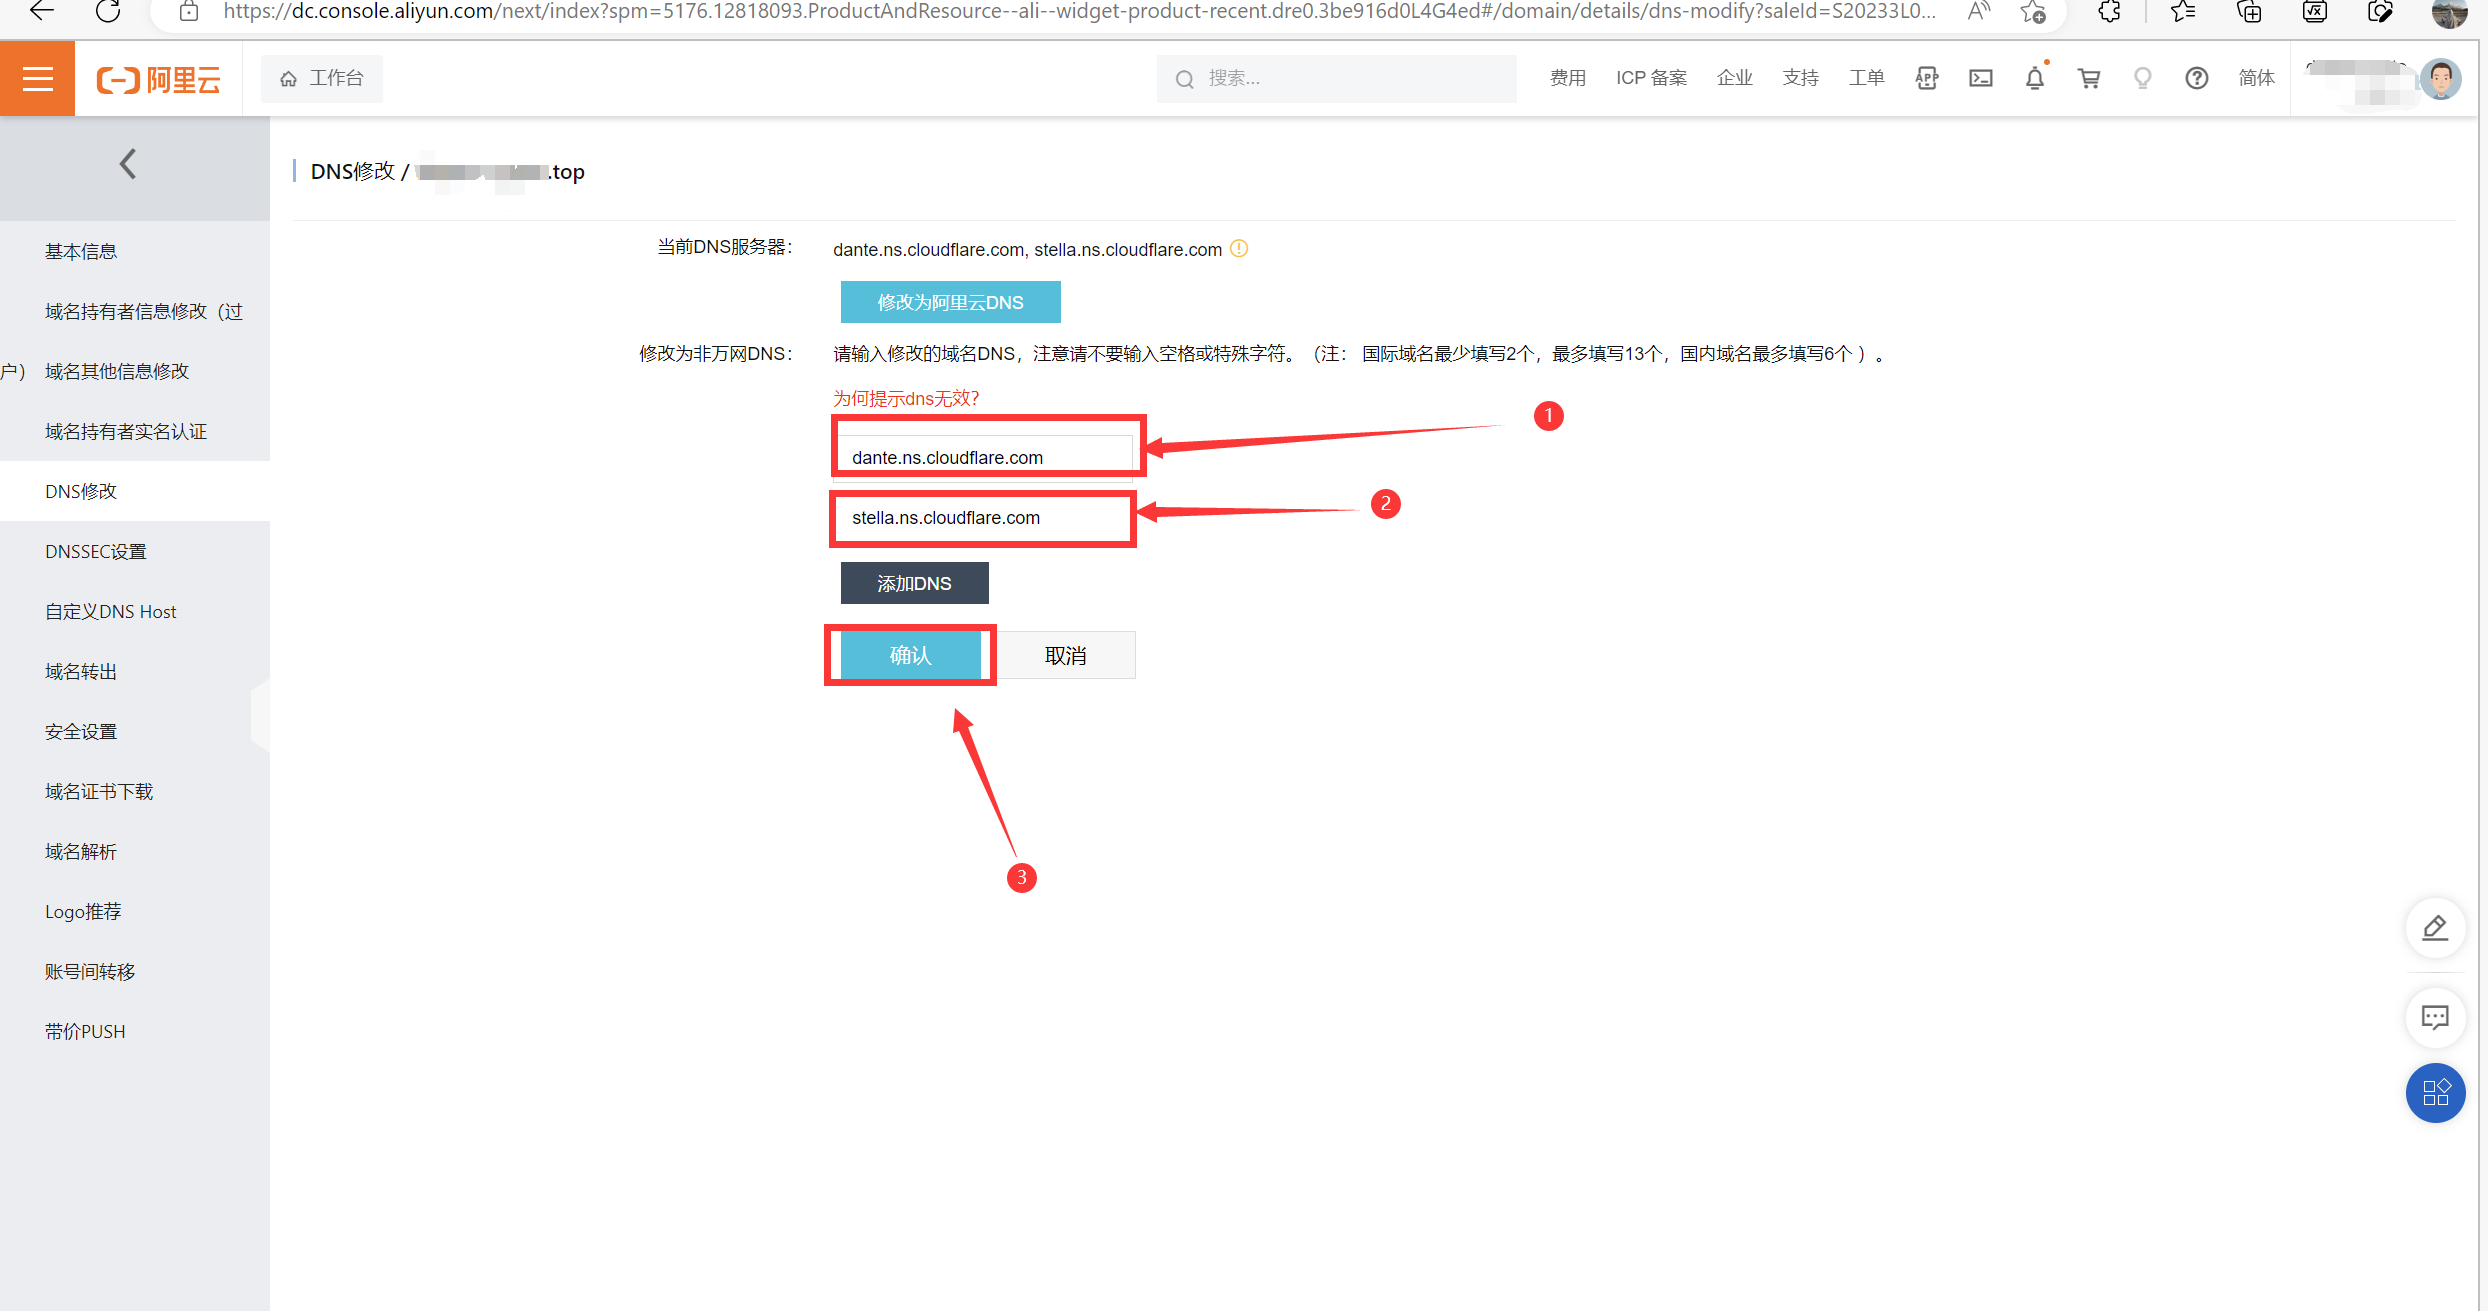Click the blue floating apps grid button

pyautogui.click(x=2435, y=1092)
